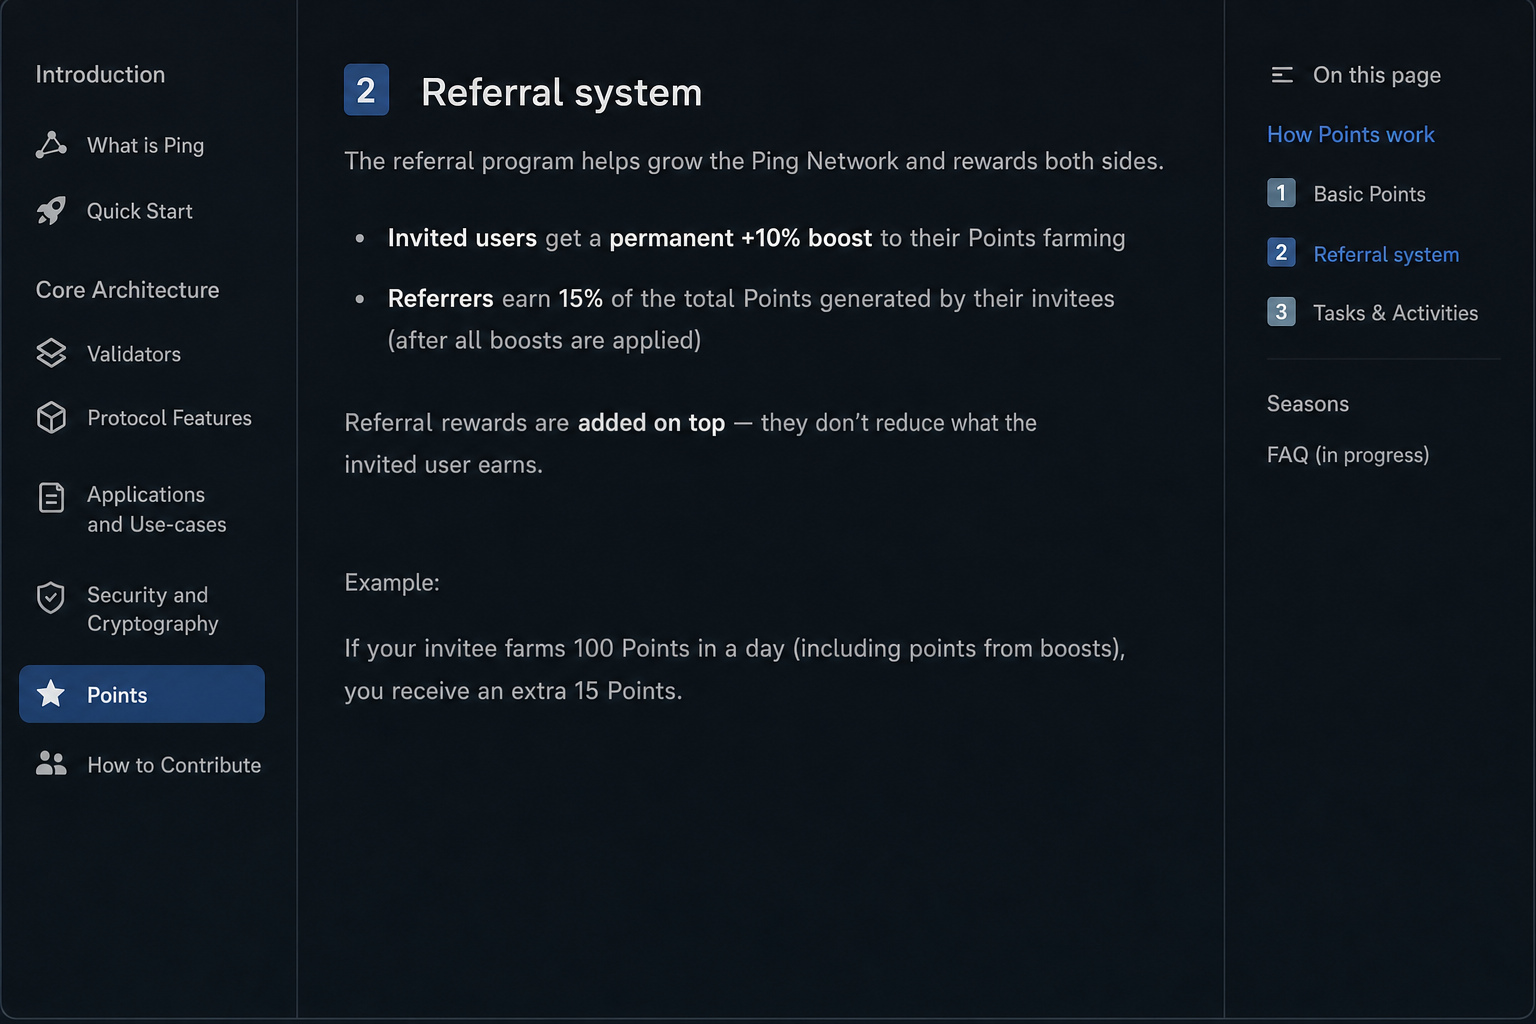
Task: Go to the Validators section
Action: pyautogui.click(x=134, y=354)
